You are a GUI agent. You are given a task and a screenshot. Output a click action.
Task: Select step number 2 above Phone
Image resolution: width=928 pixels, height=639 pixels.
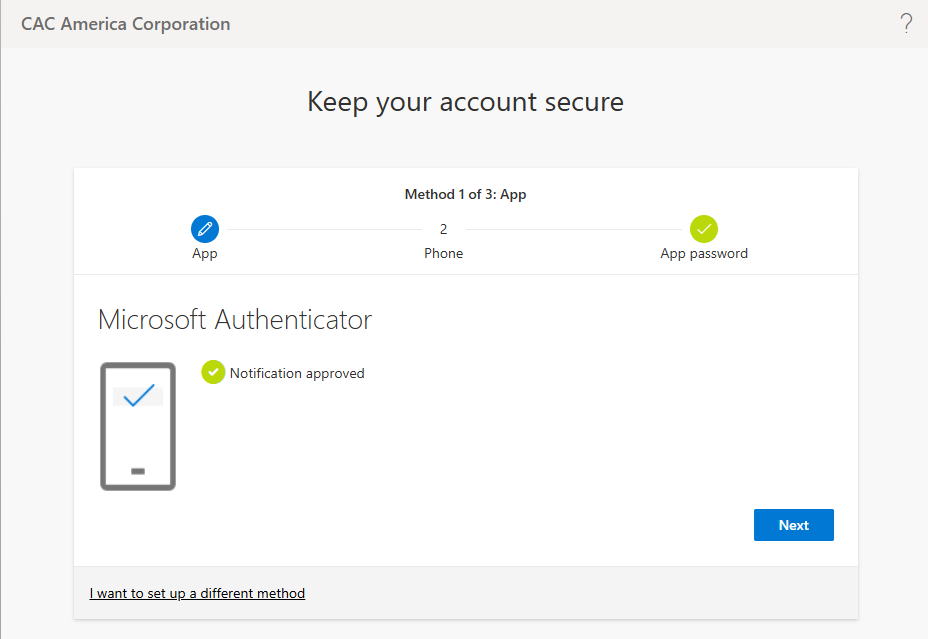(443, 229)
